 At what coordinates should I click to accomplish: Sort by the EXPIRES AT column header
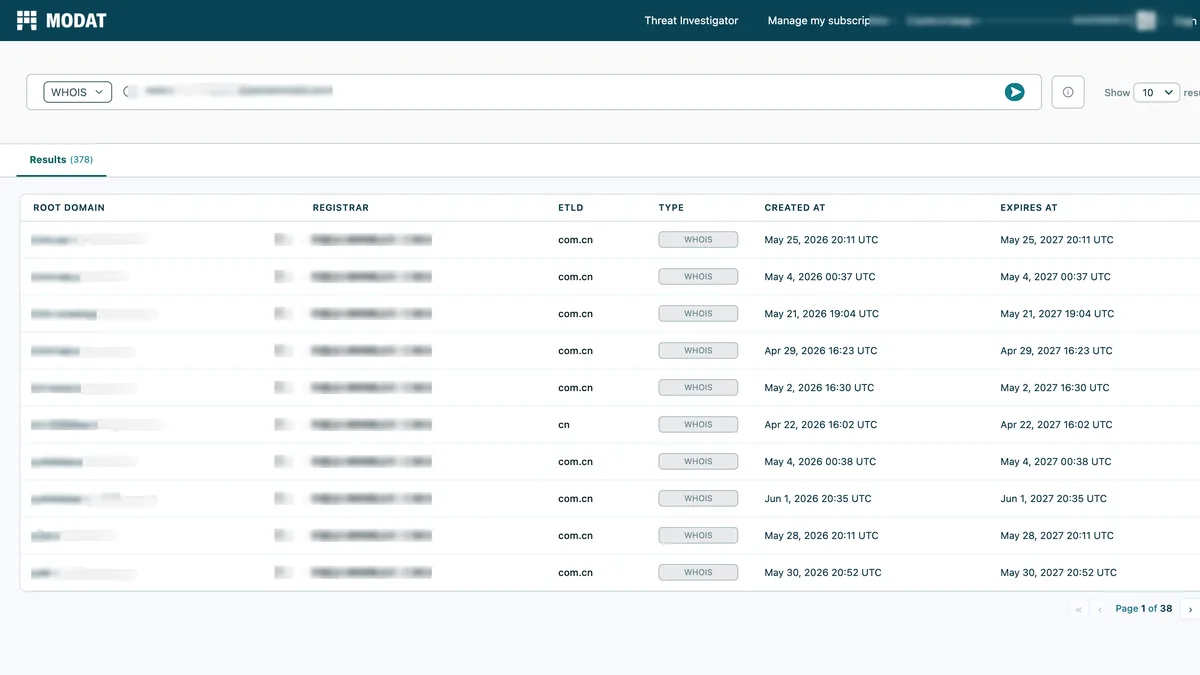[1029, 208]
